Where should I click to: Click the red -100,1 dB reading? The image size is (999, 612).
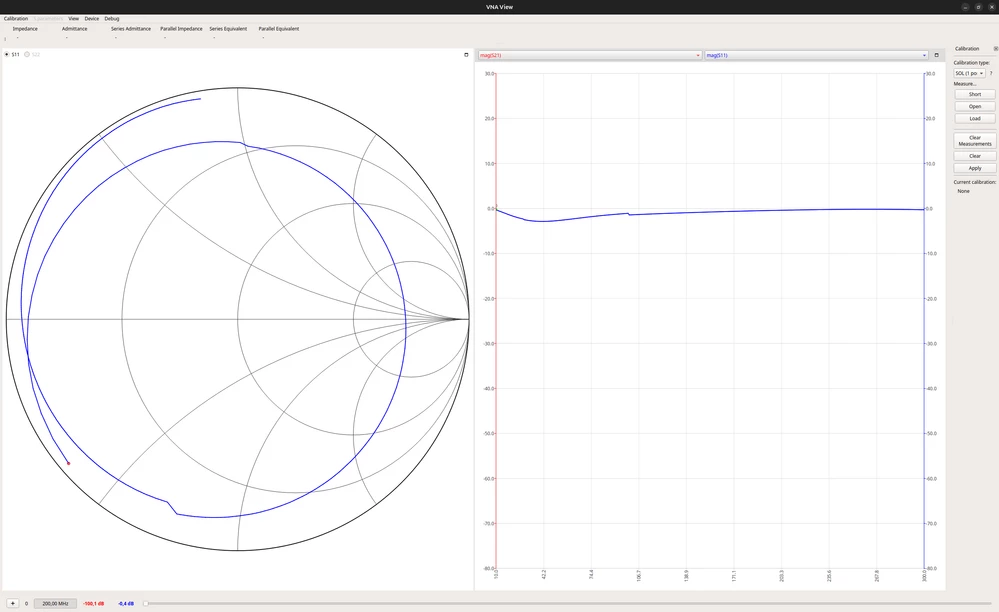tap(94, 604)
